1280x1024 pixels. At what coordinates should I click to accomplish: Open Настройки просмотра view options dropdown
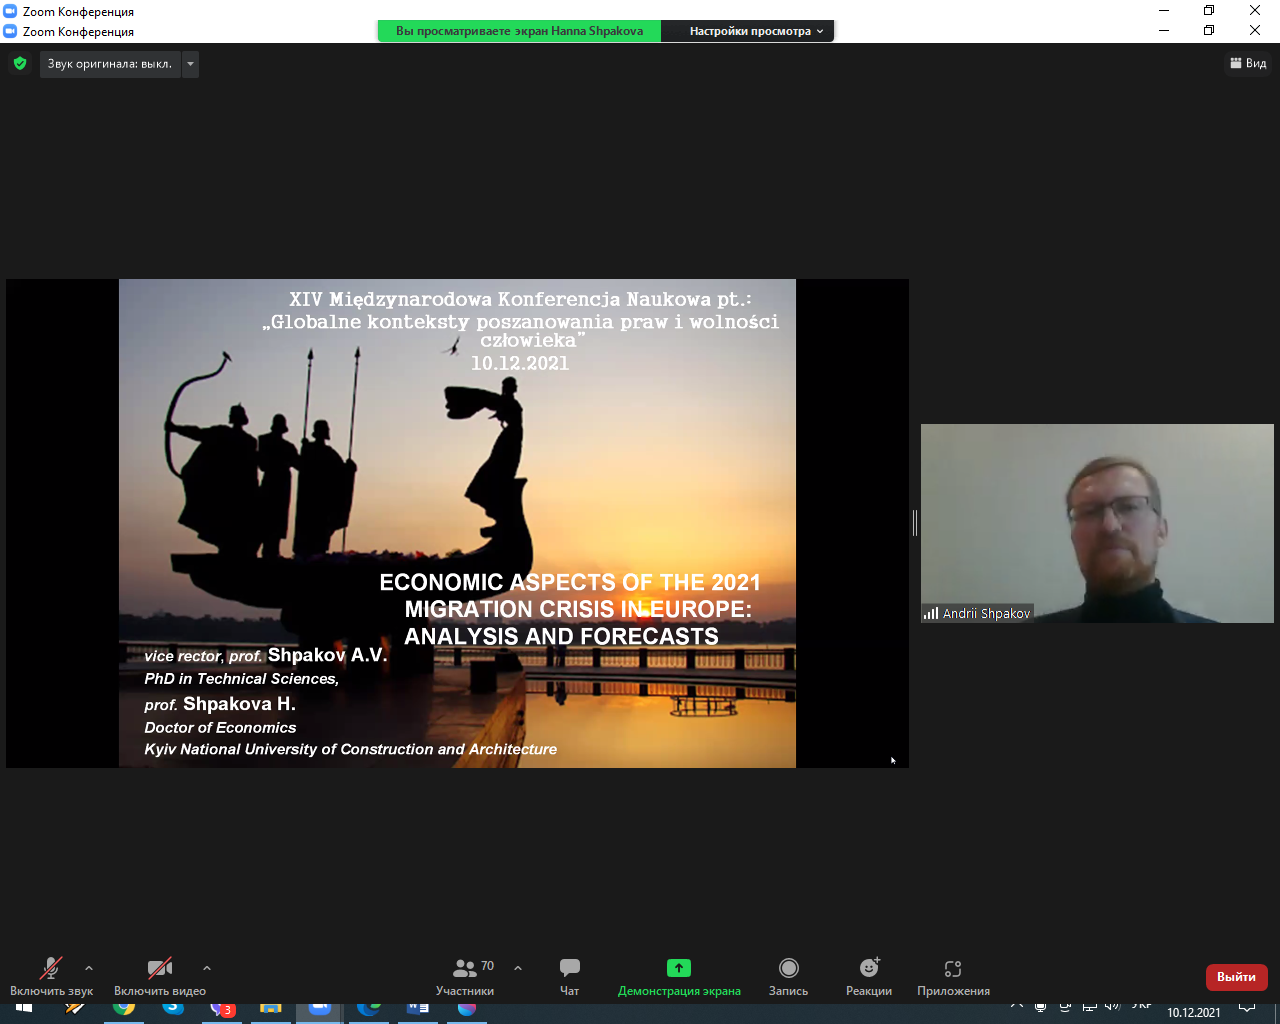point(756,31)
